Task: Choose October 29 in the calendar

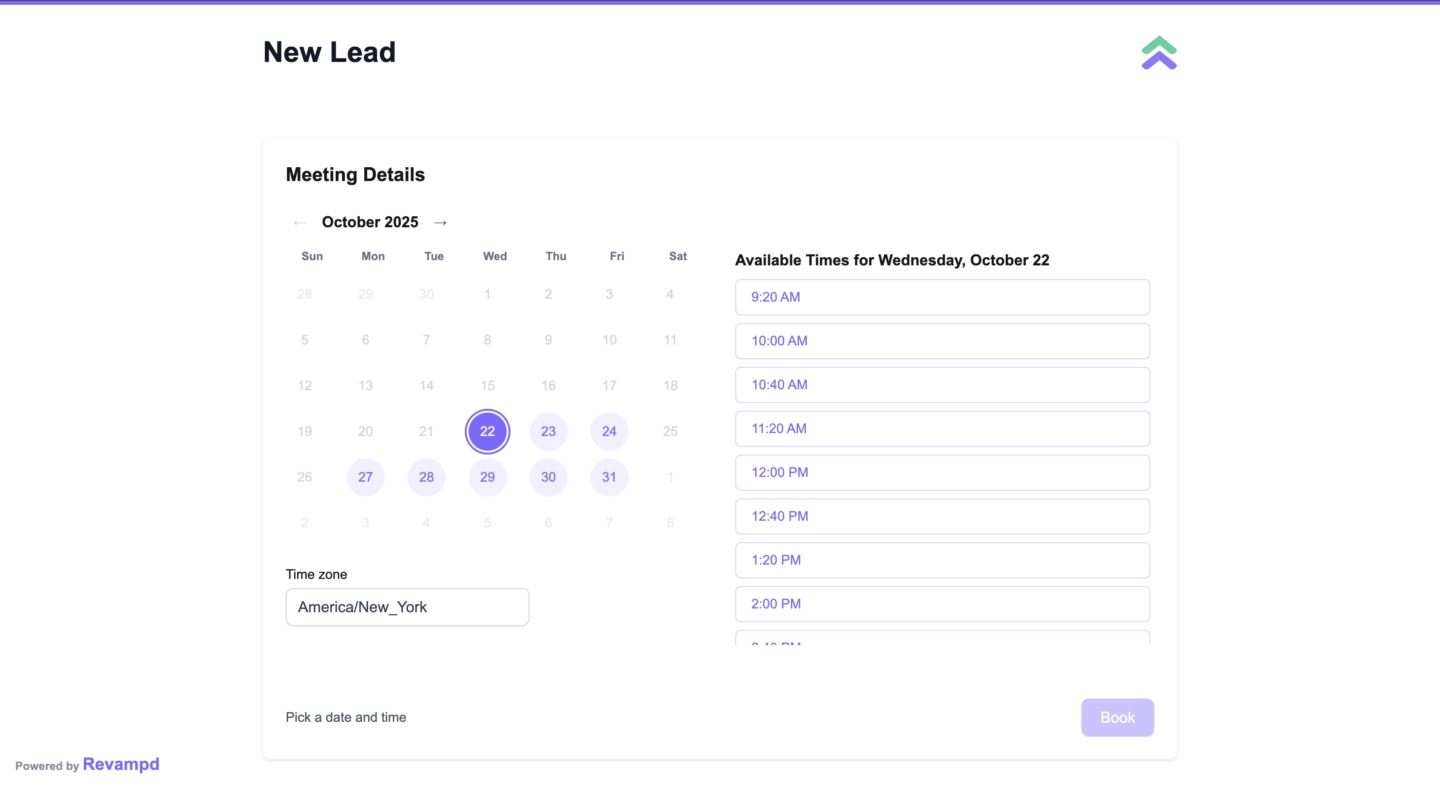Action: click(x=487, y=477)
